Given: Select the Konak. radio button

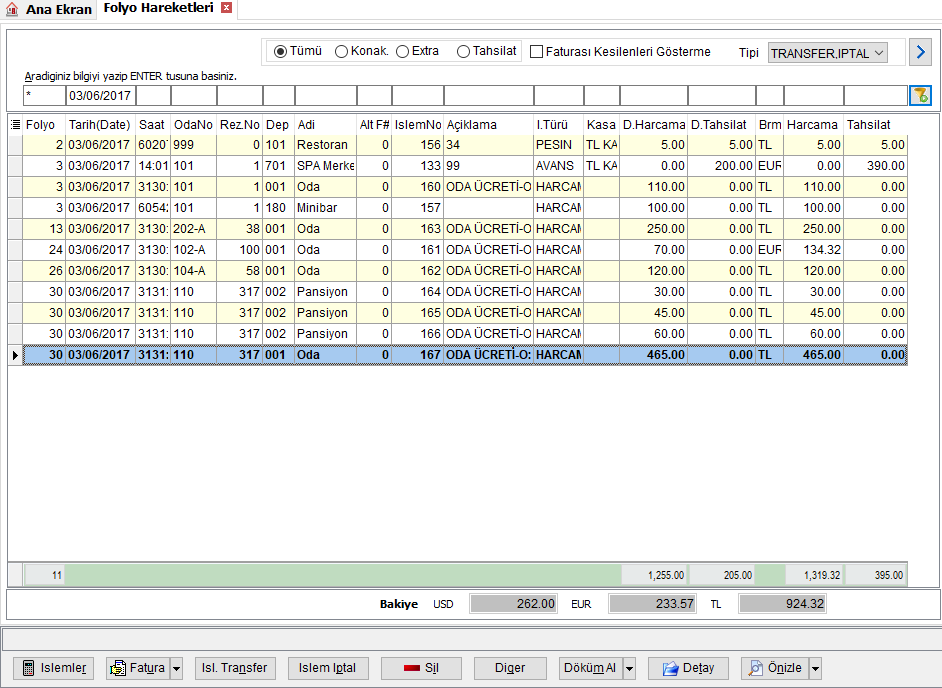Looking at the screenshot, I should tap(341, 52).
